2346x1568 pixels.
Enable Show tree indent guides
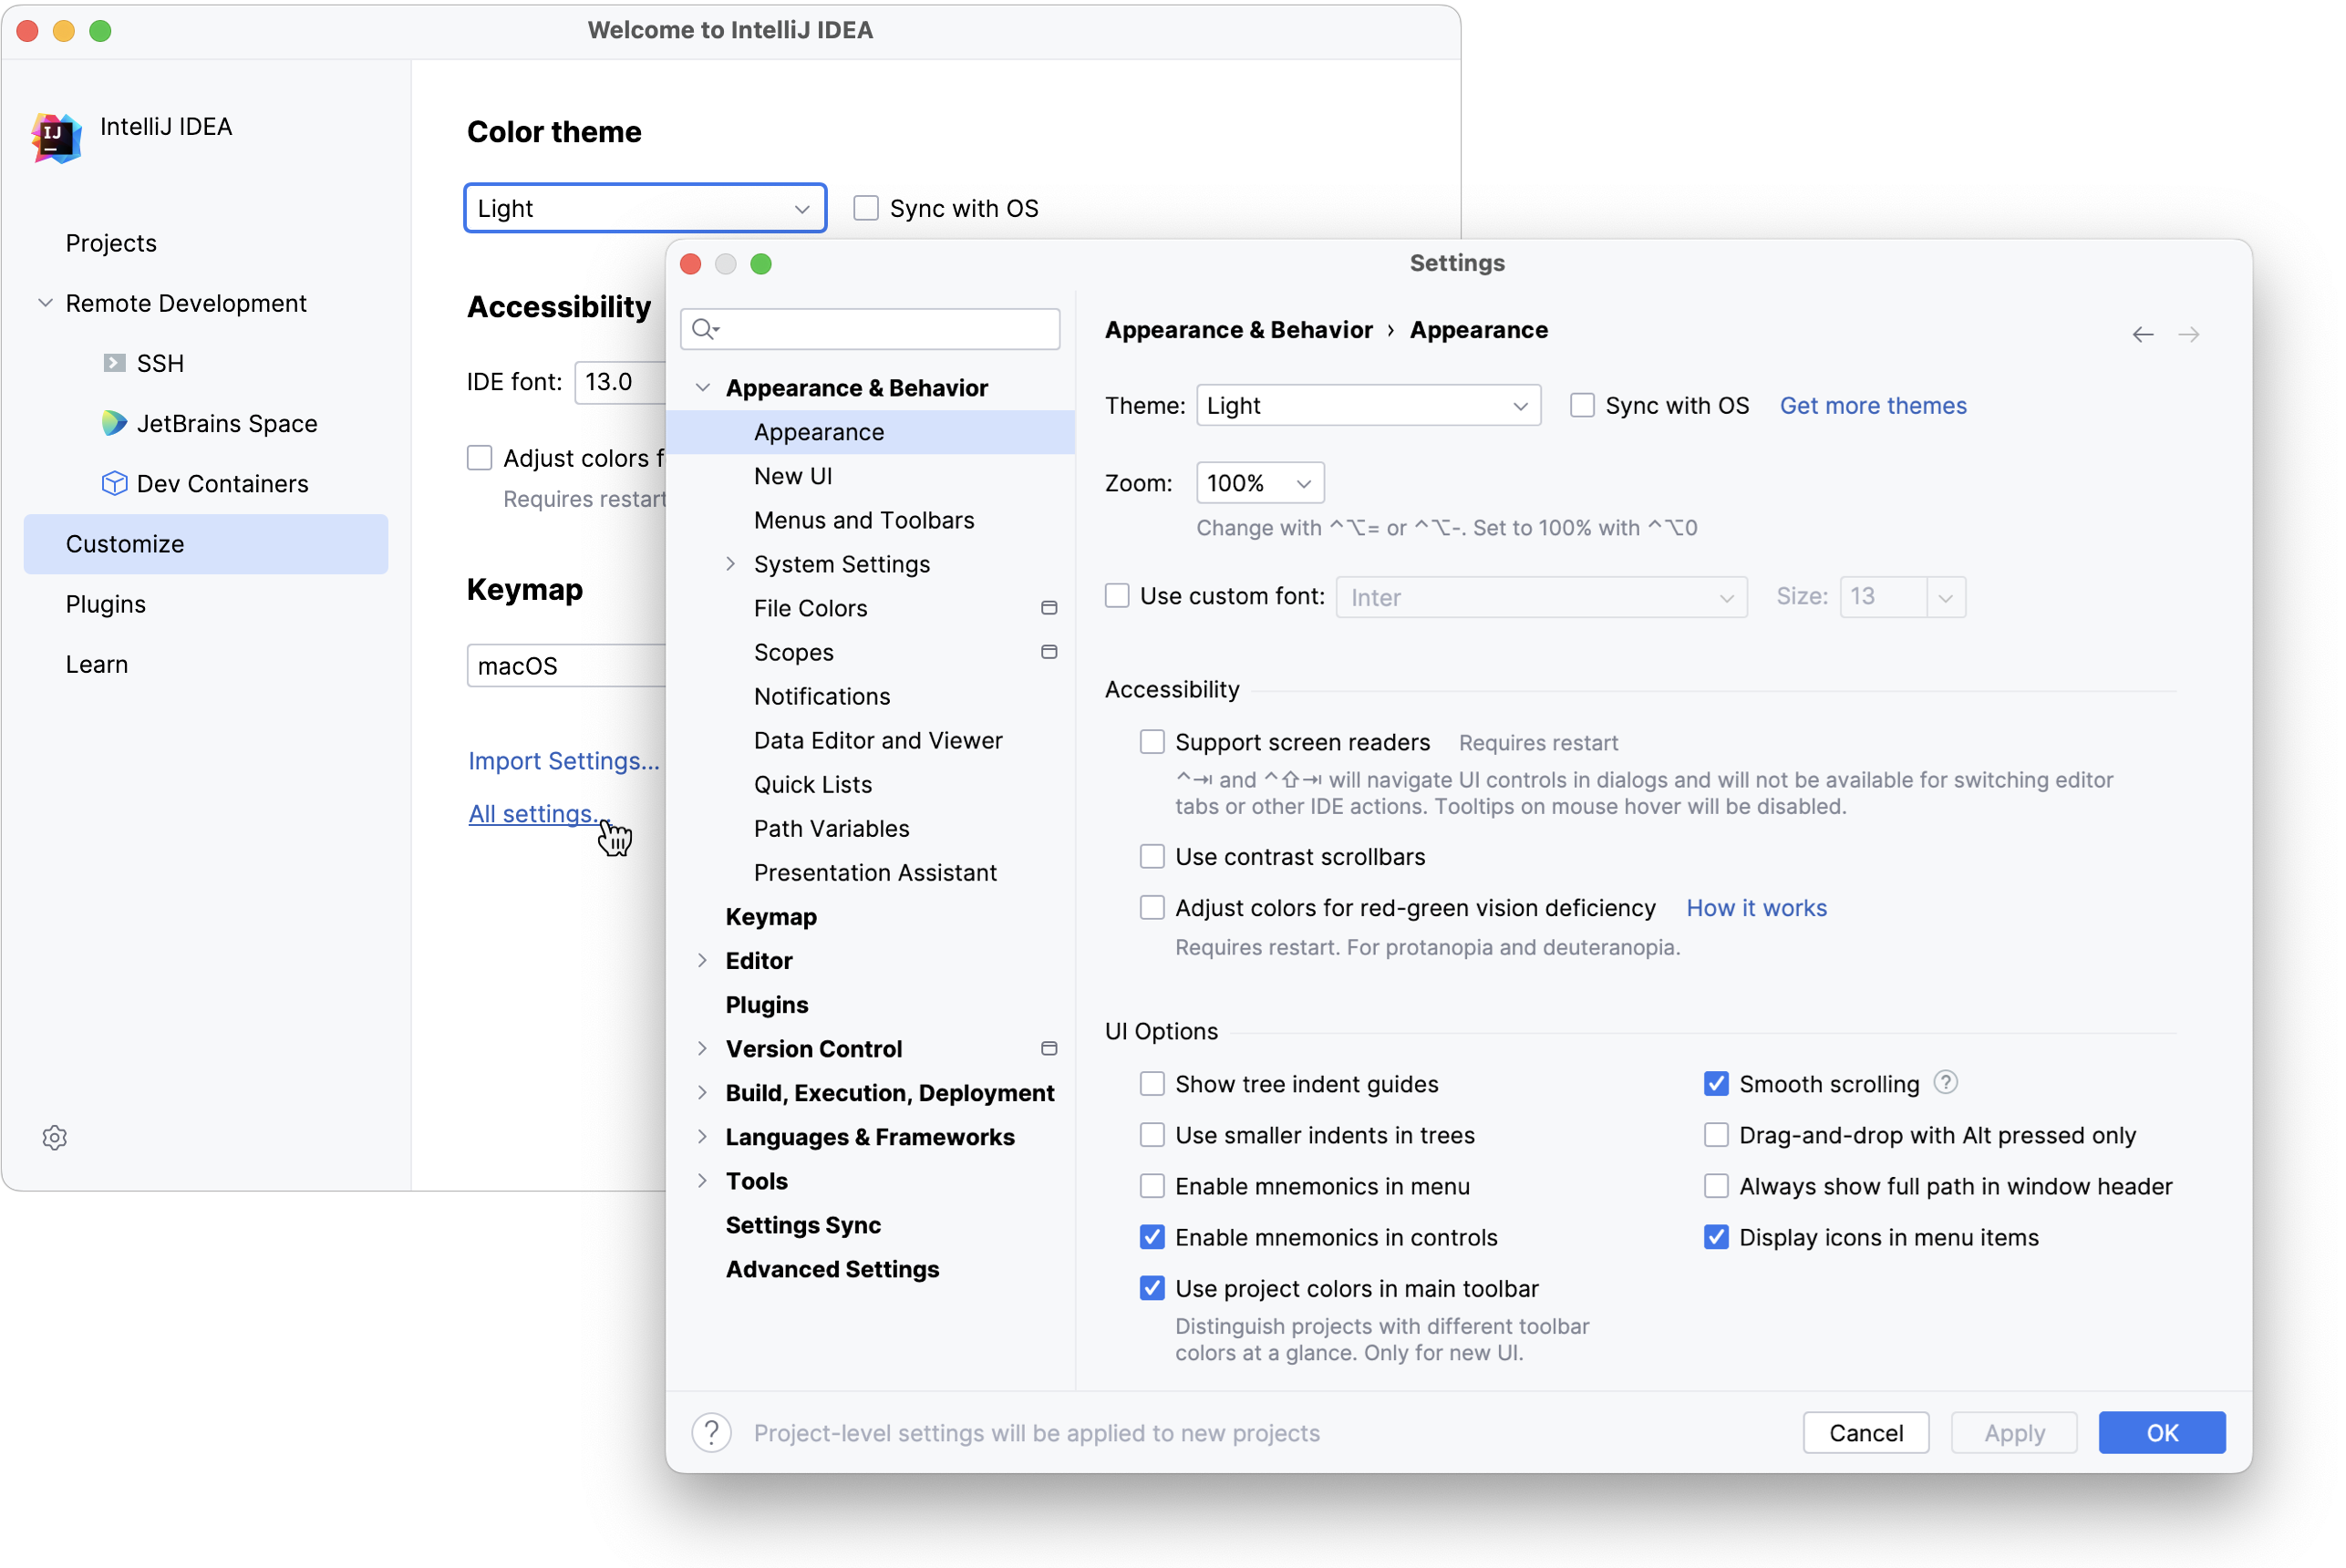pos(1152,1084)
